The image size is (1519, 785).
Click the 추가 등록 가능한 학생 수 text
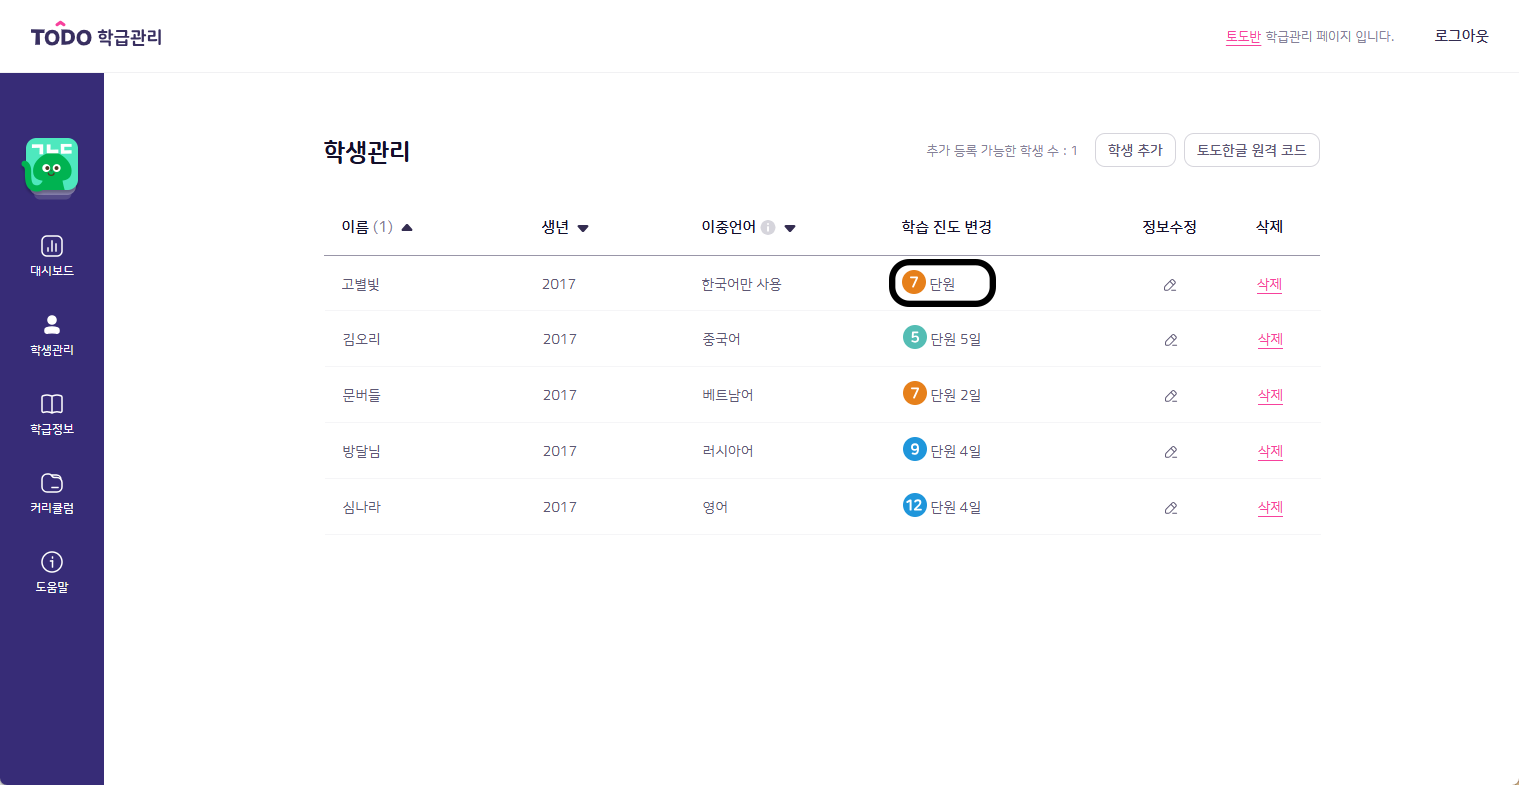click(1001, 150)
